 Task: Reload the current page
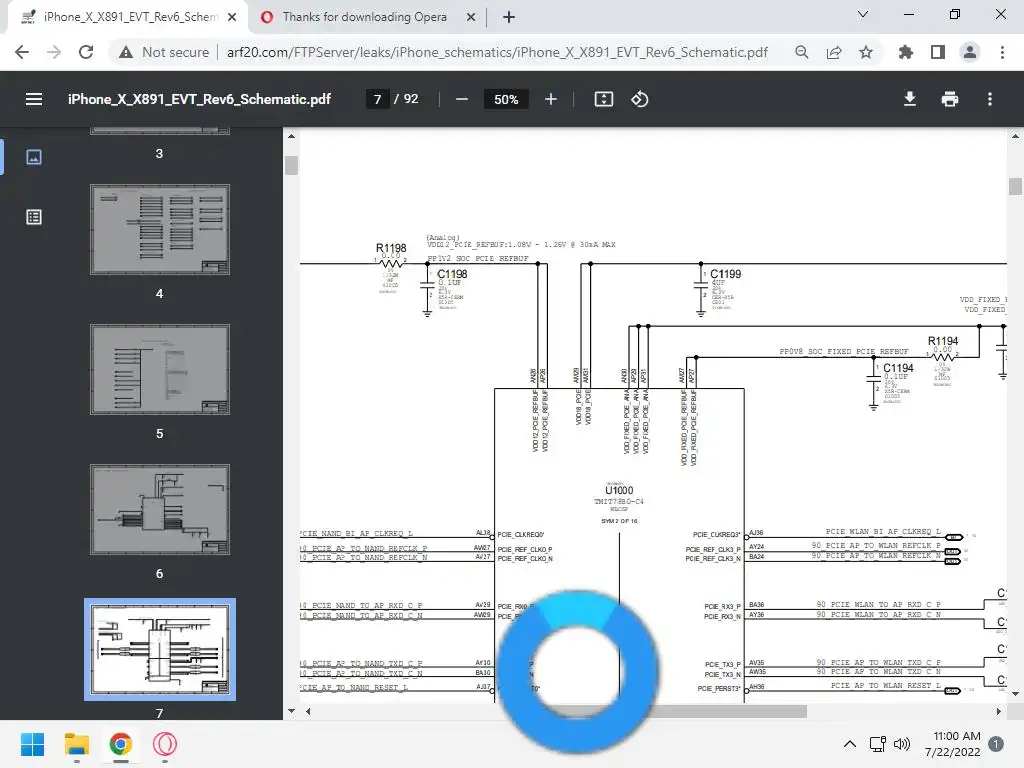[86, 52]
